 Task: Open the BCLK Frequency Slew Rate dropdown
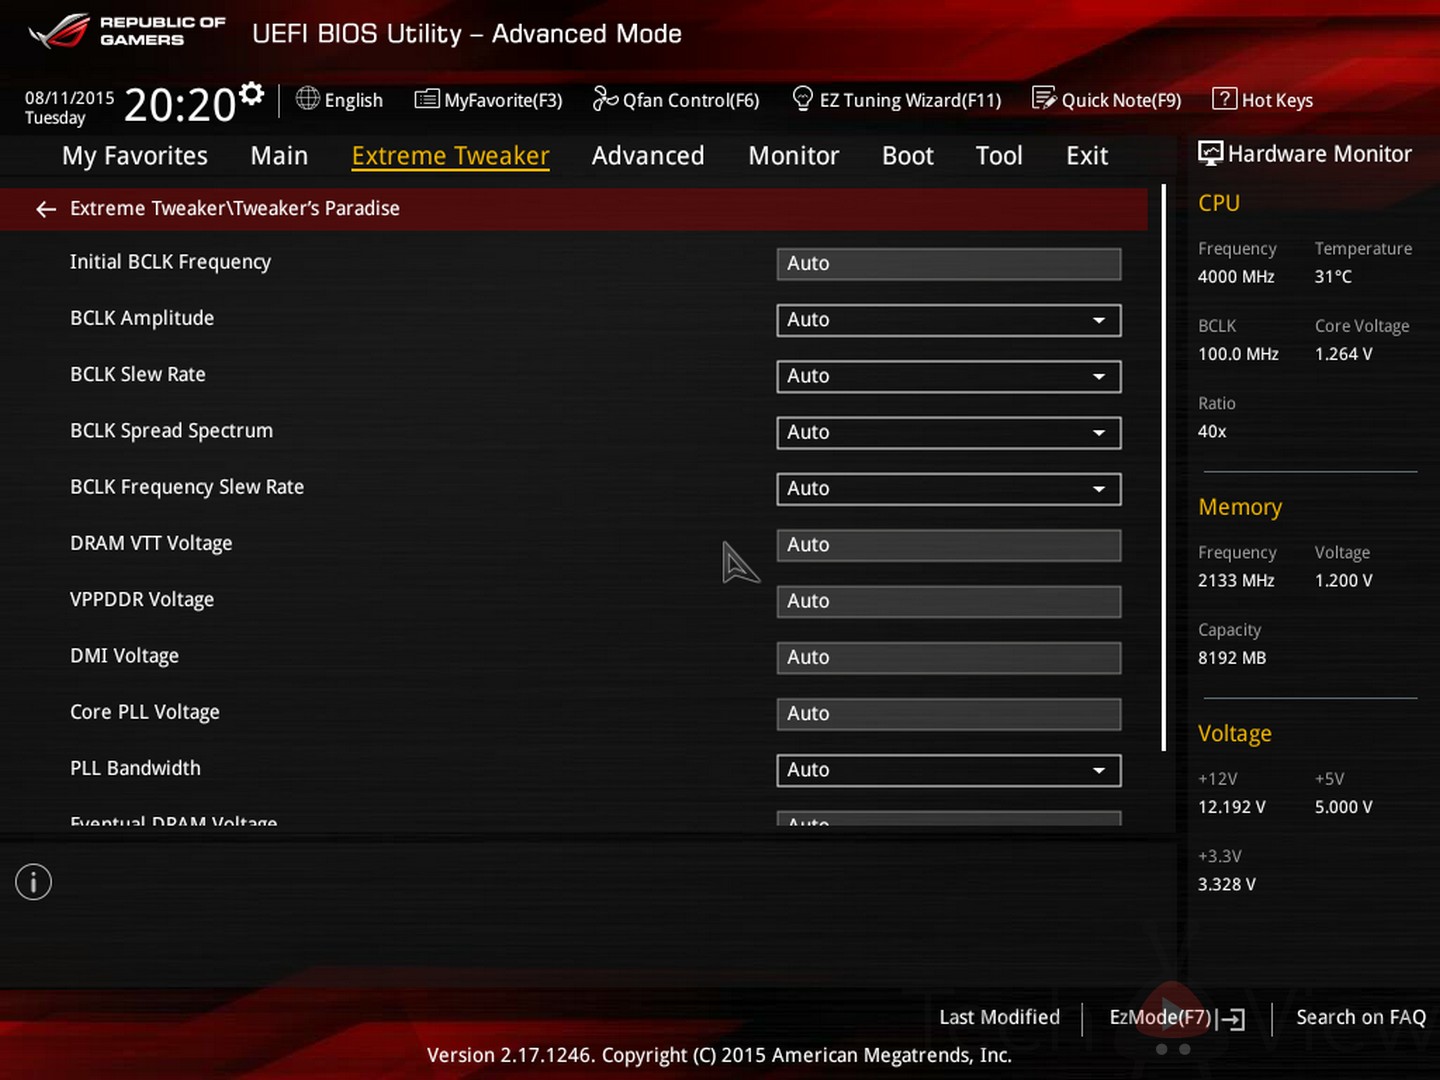[x=948, y=489]
